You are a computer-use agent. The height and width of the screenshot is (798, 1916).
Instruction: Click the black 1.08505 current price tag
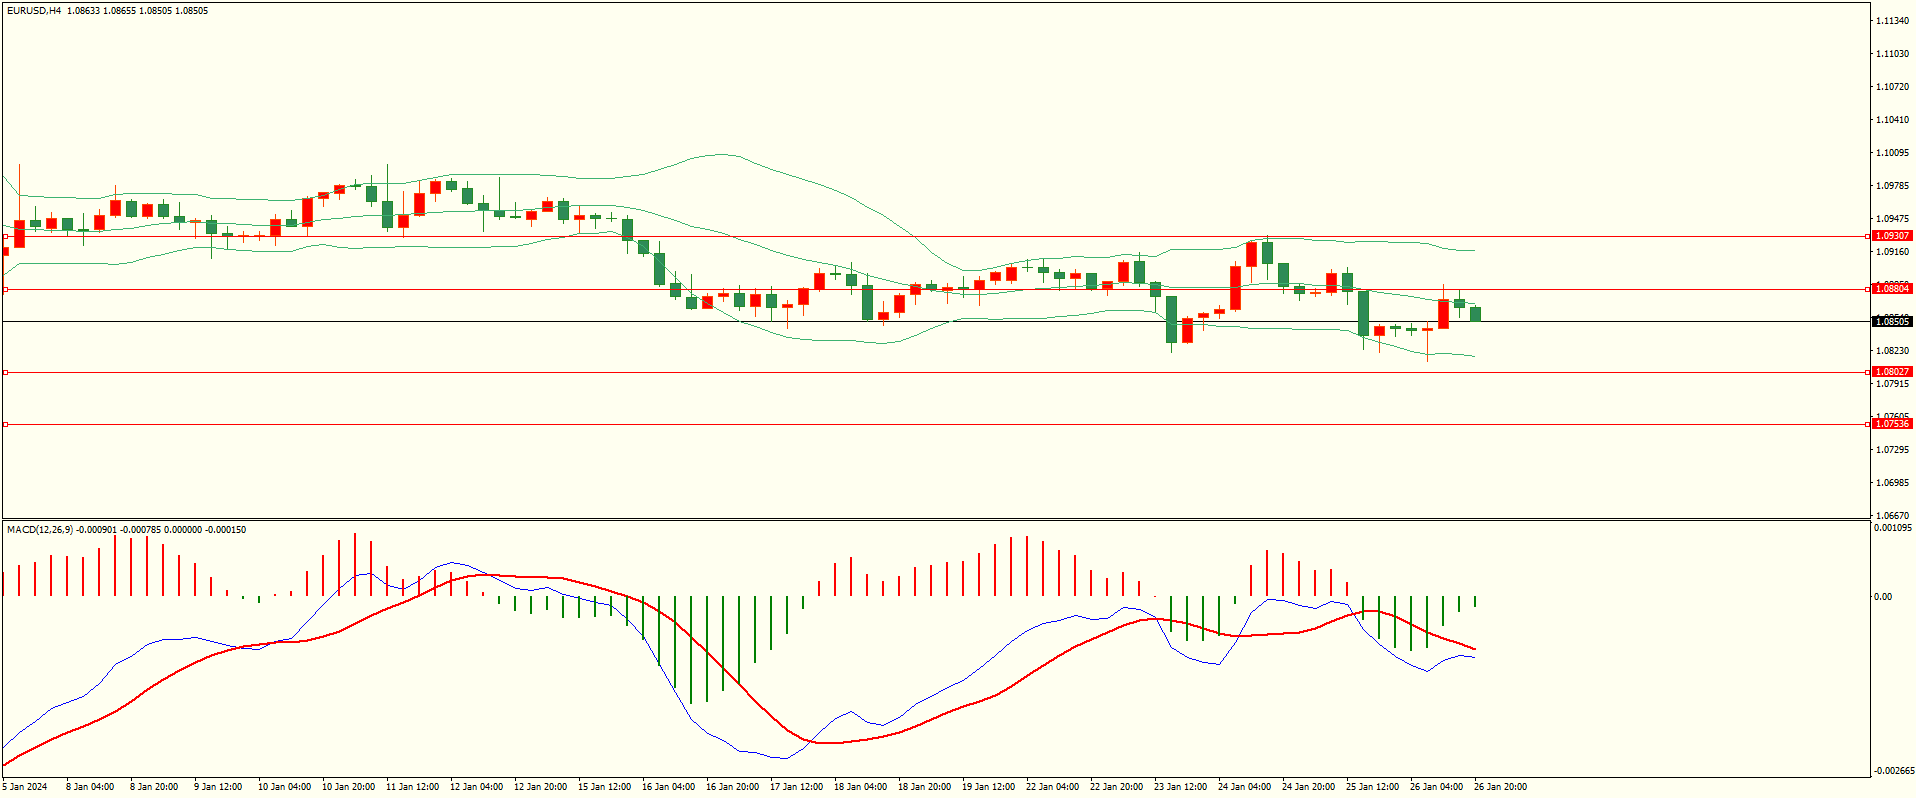coord(1892,322)
